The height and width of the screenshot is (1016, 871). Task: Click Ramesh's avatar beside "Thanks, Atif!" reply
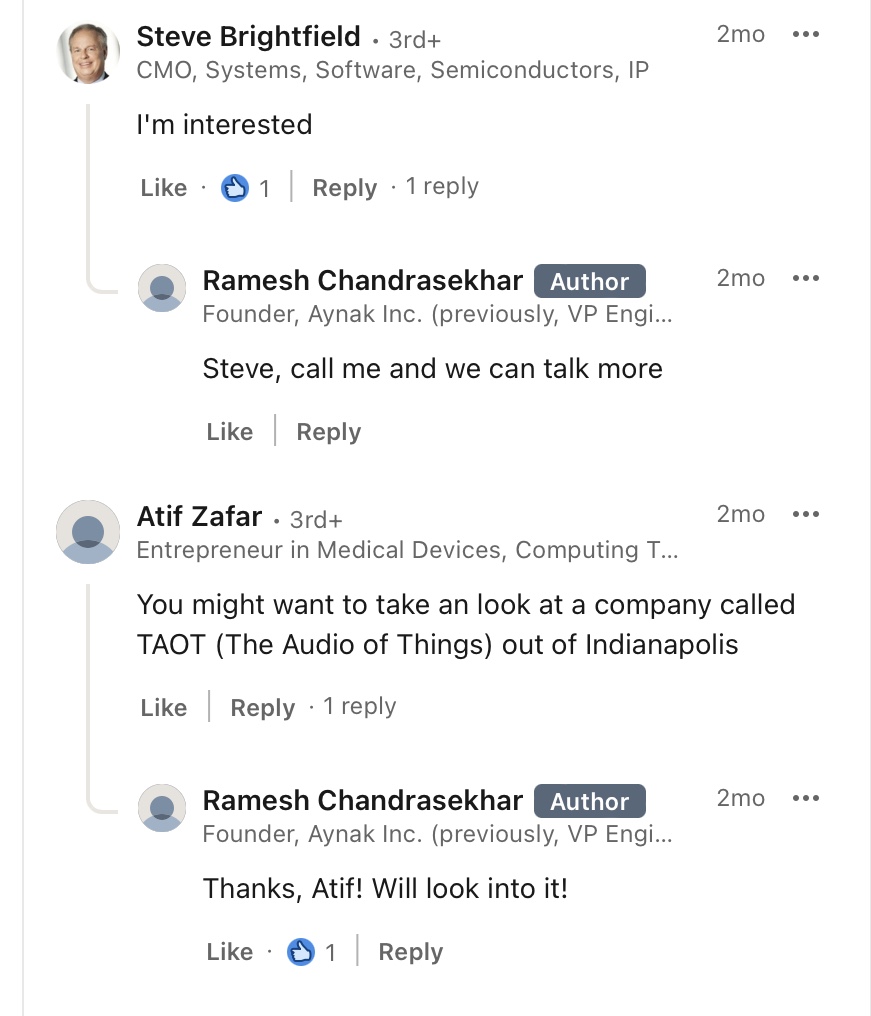click(x=161, y=808)
